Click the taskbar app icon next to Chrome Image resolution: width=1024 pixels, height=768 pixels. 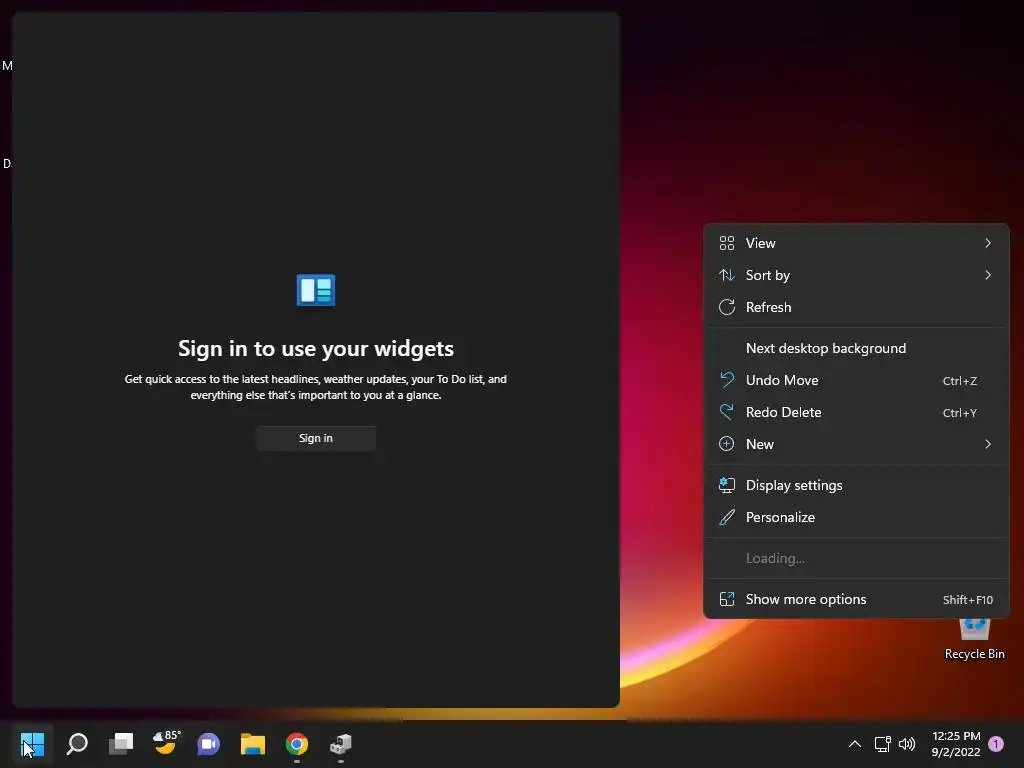point(340,744)
